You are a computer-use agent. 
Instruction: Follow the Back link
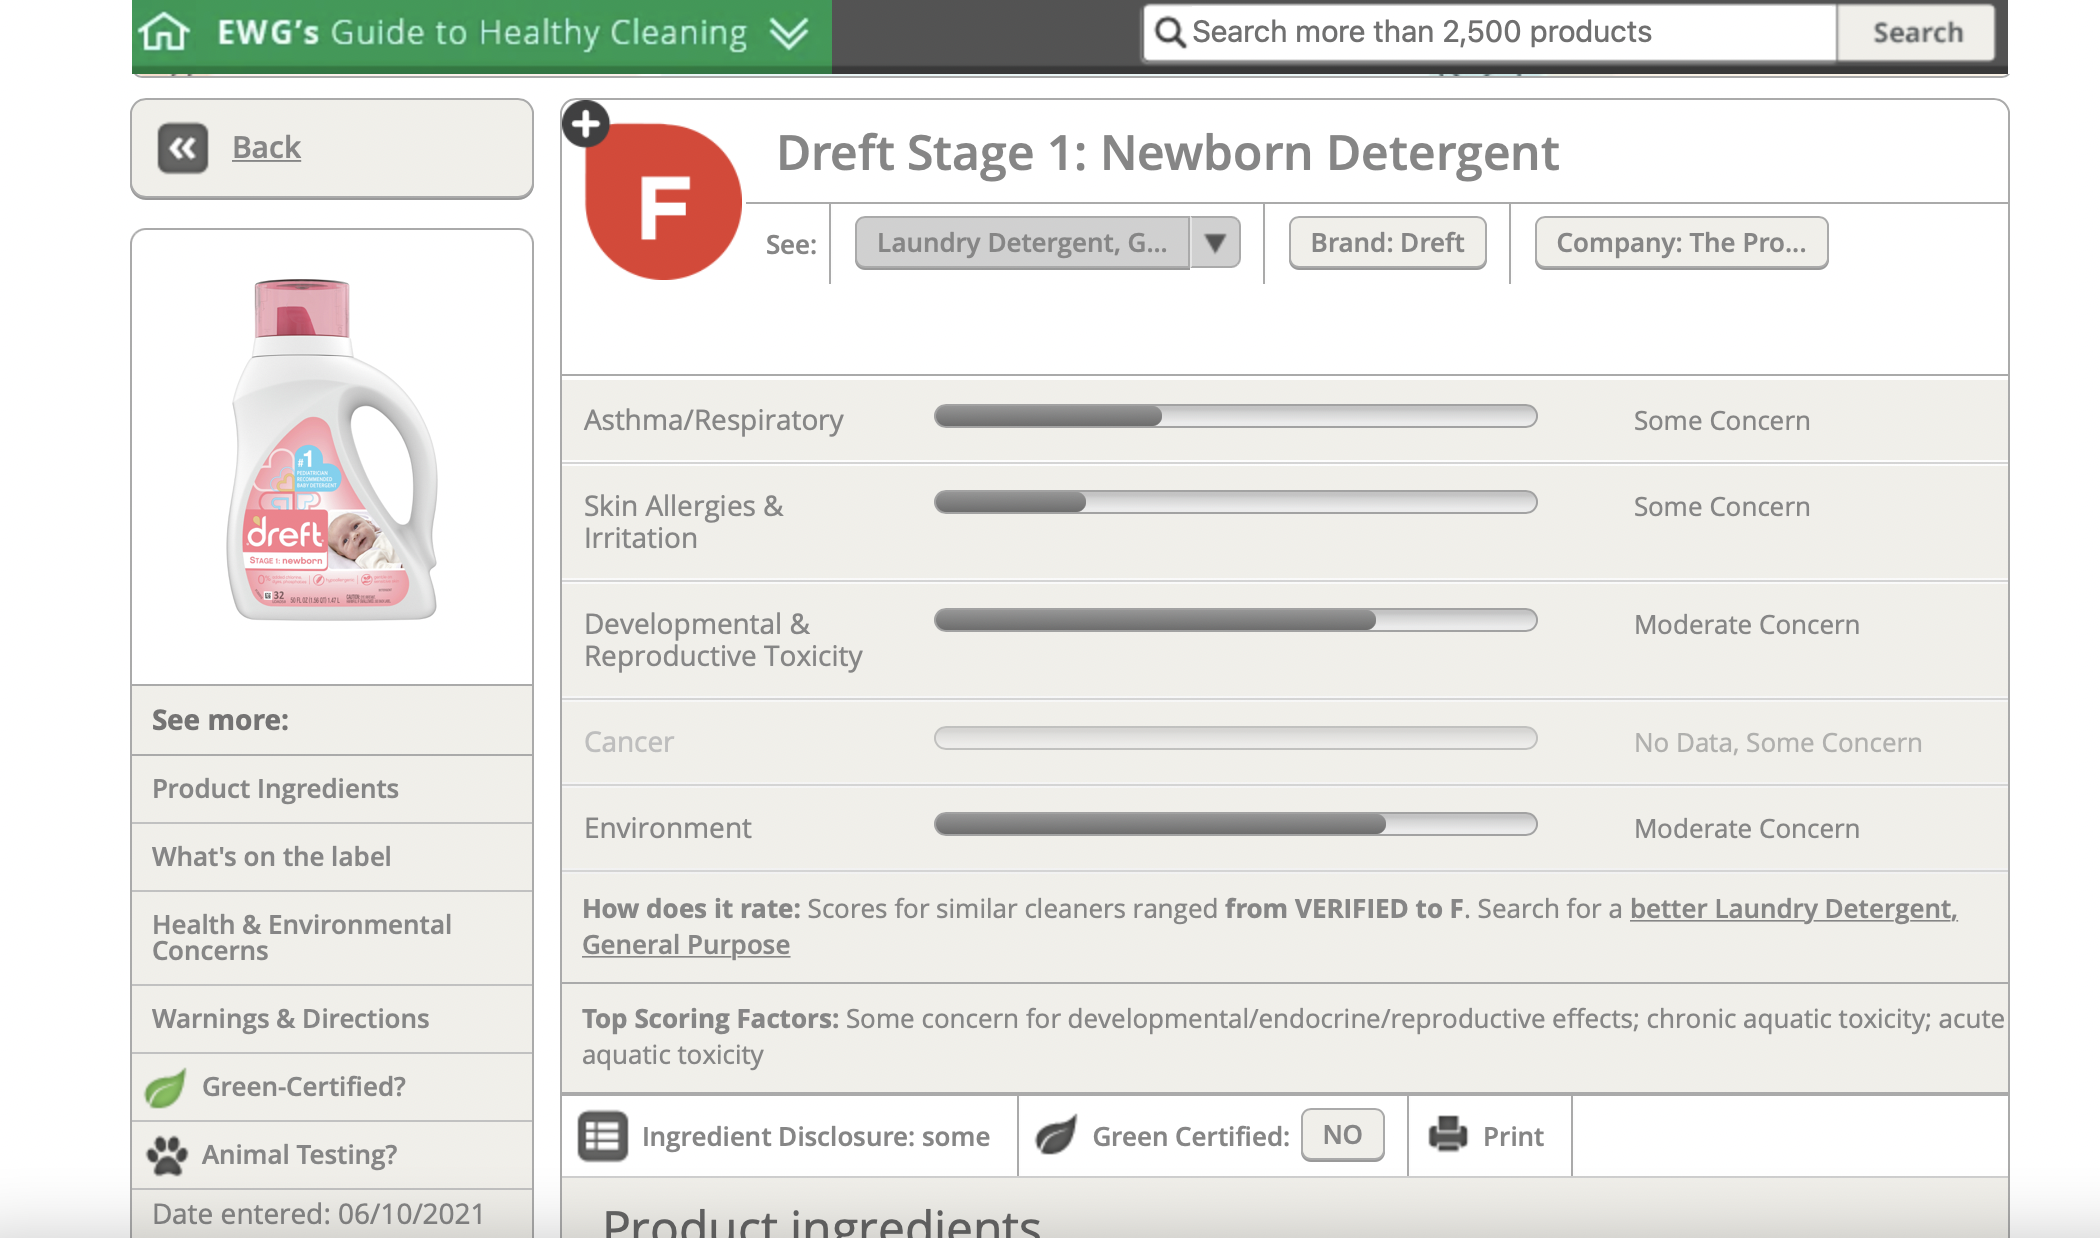pyautogui.click(x=266, y=147)
